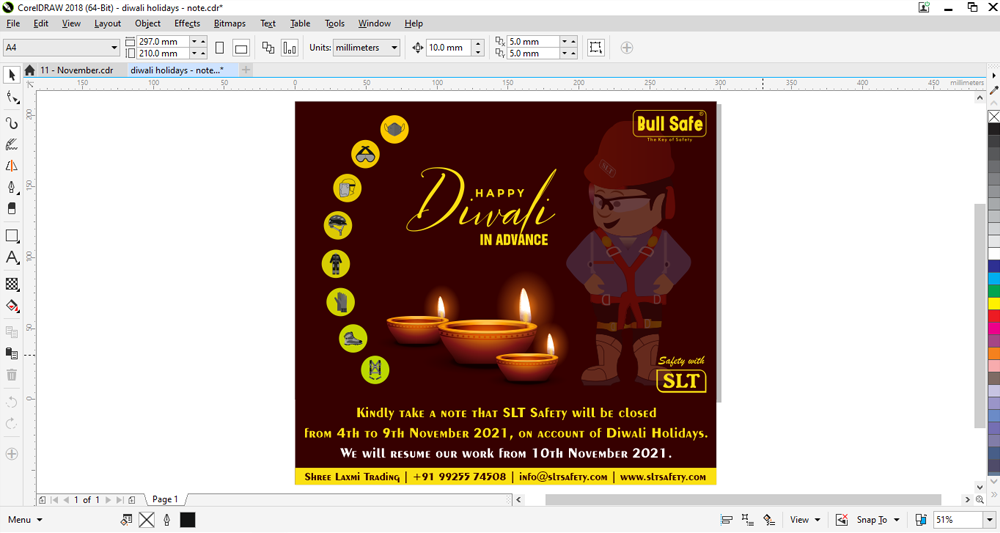Open the duplicate distance Y dropdown arrow
1000x533 pixels.
[564, 54]
